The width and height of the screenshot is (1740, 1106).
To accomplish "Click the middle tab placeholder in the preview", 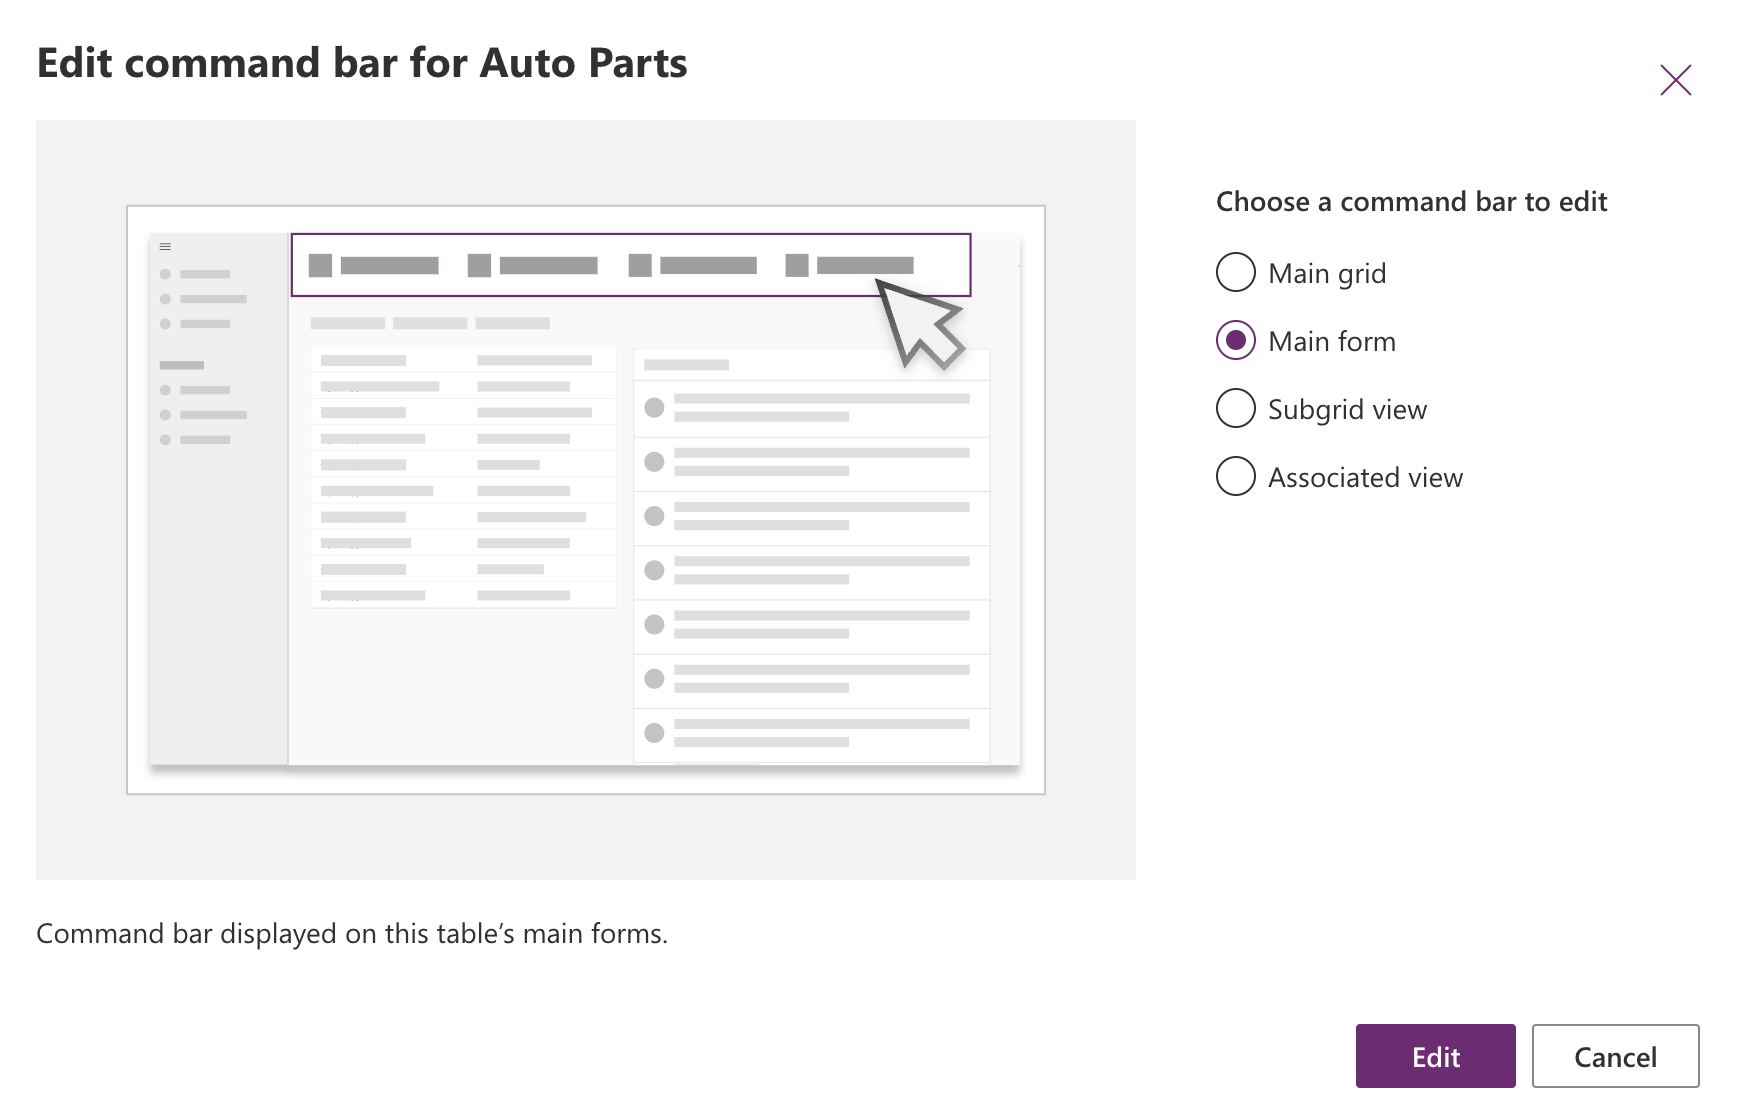I will (431, 323).
